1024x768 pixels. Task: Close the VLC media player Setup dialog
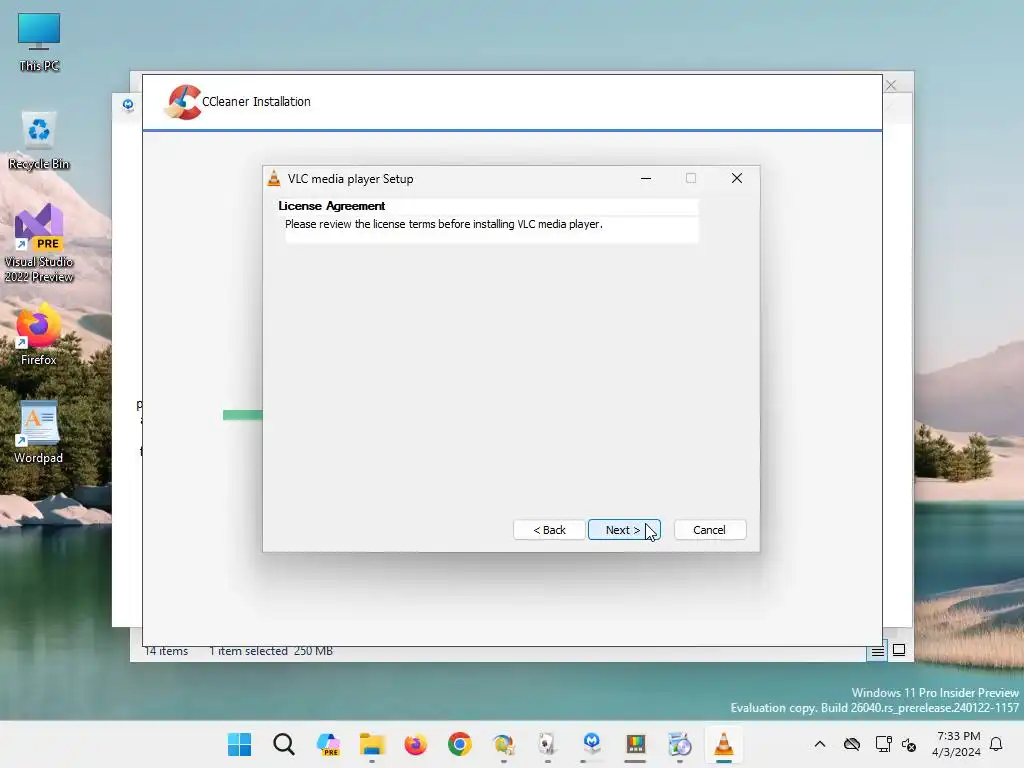(x=737, y=178)
